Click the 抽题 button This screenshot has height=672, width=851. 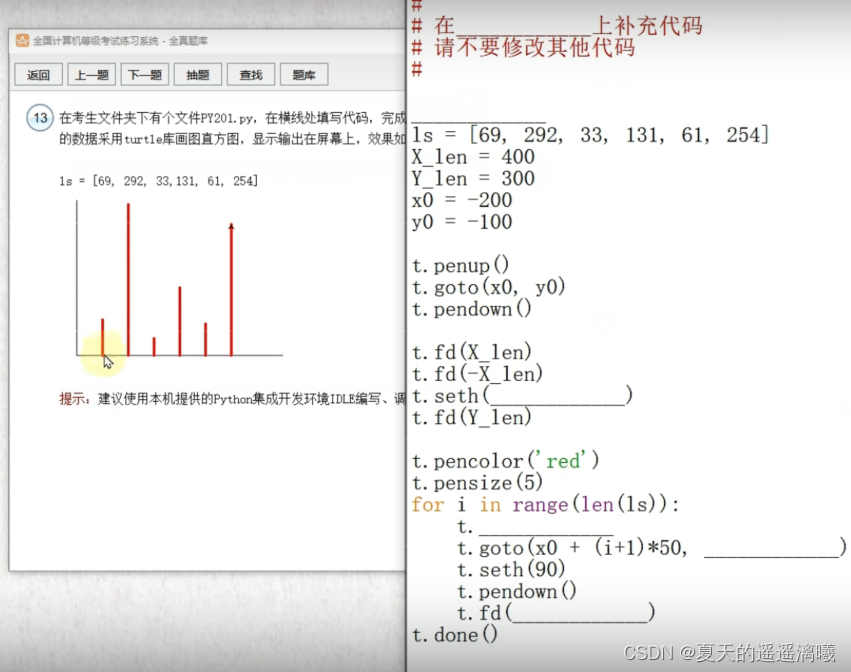198,74
